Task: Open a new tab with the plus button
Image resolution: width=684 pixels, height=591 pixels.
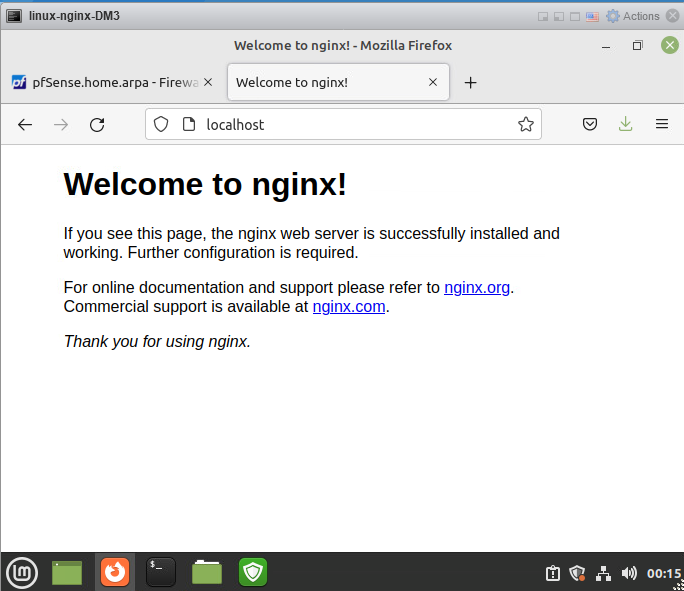Action: (470, 83)
